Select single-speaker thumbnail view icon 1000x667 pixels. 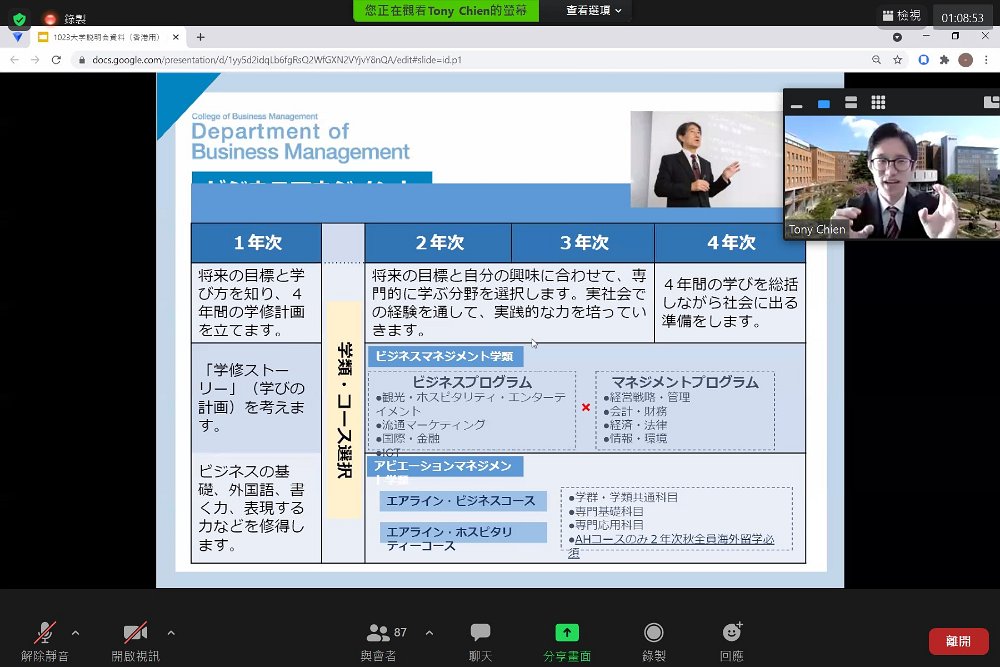coord(824,103)
